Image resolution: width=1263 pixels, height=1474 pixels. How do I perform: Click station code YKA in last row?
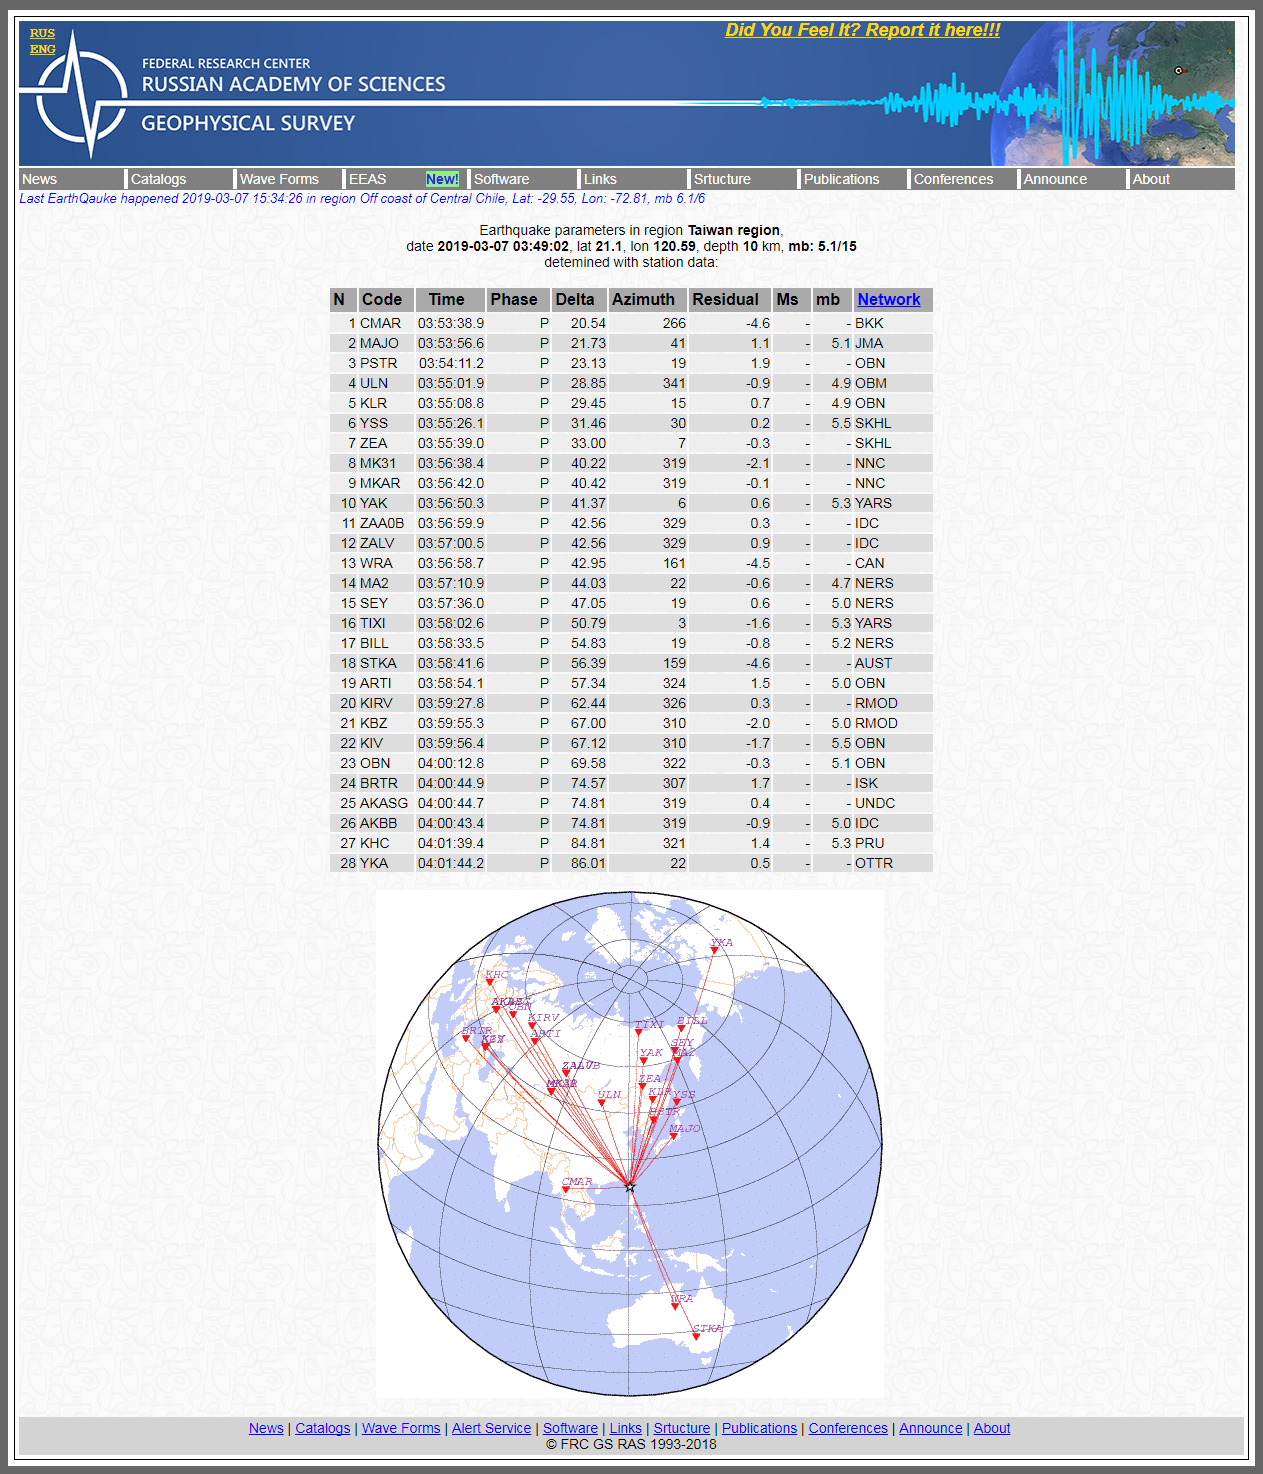pyautogui.click(x=373, y=863)
